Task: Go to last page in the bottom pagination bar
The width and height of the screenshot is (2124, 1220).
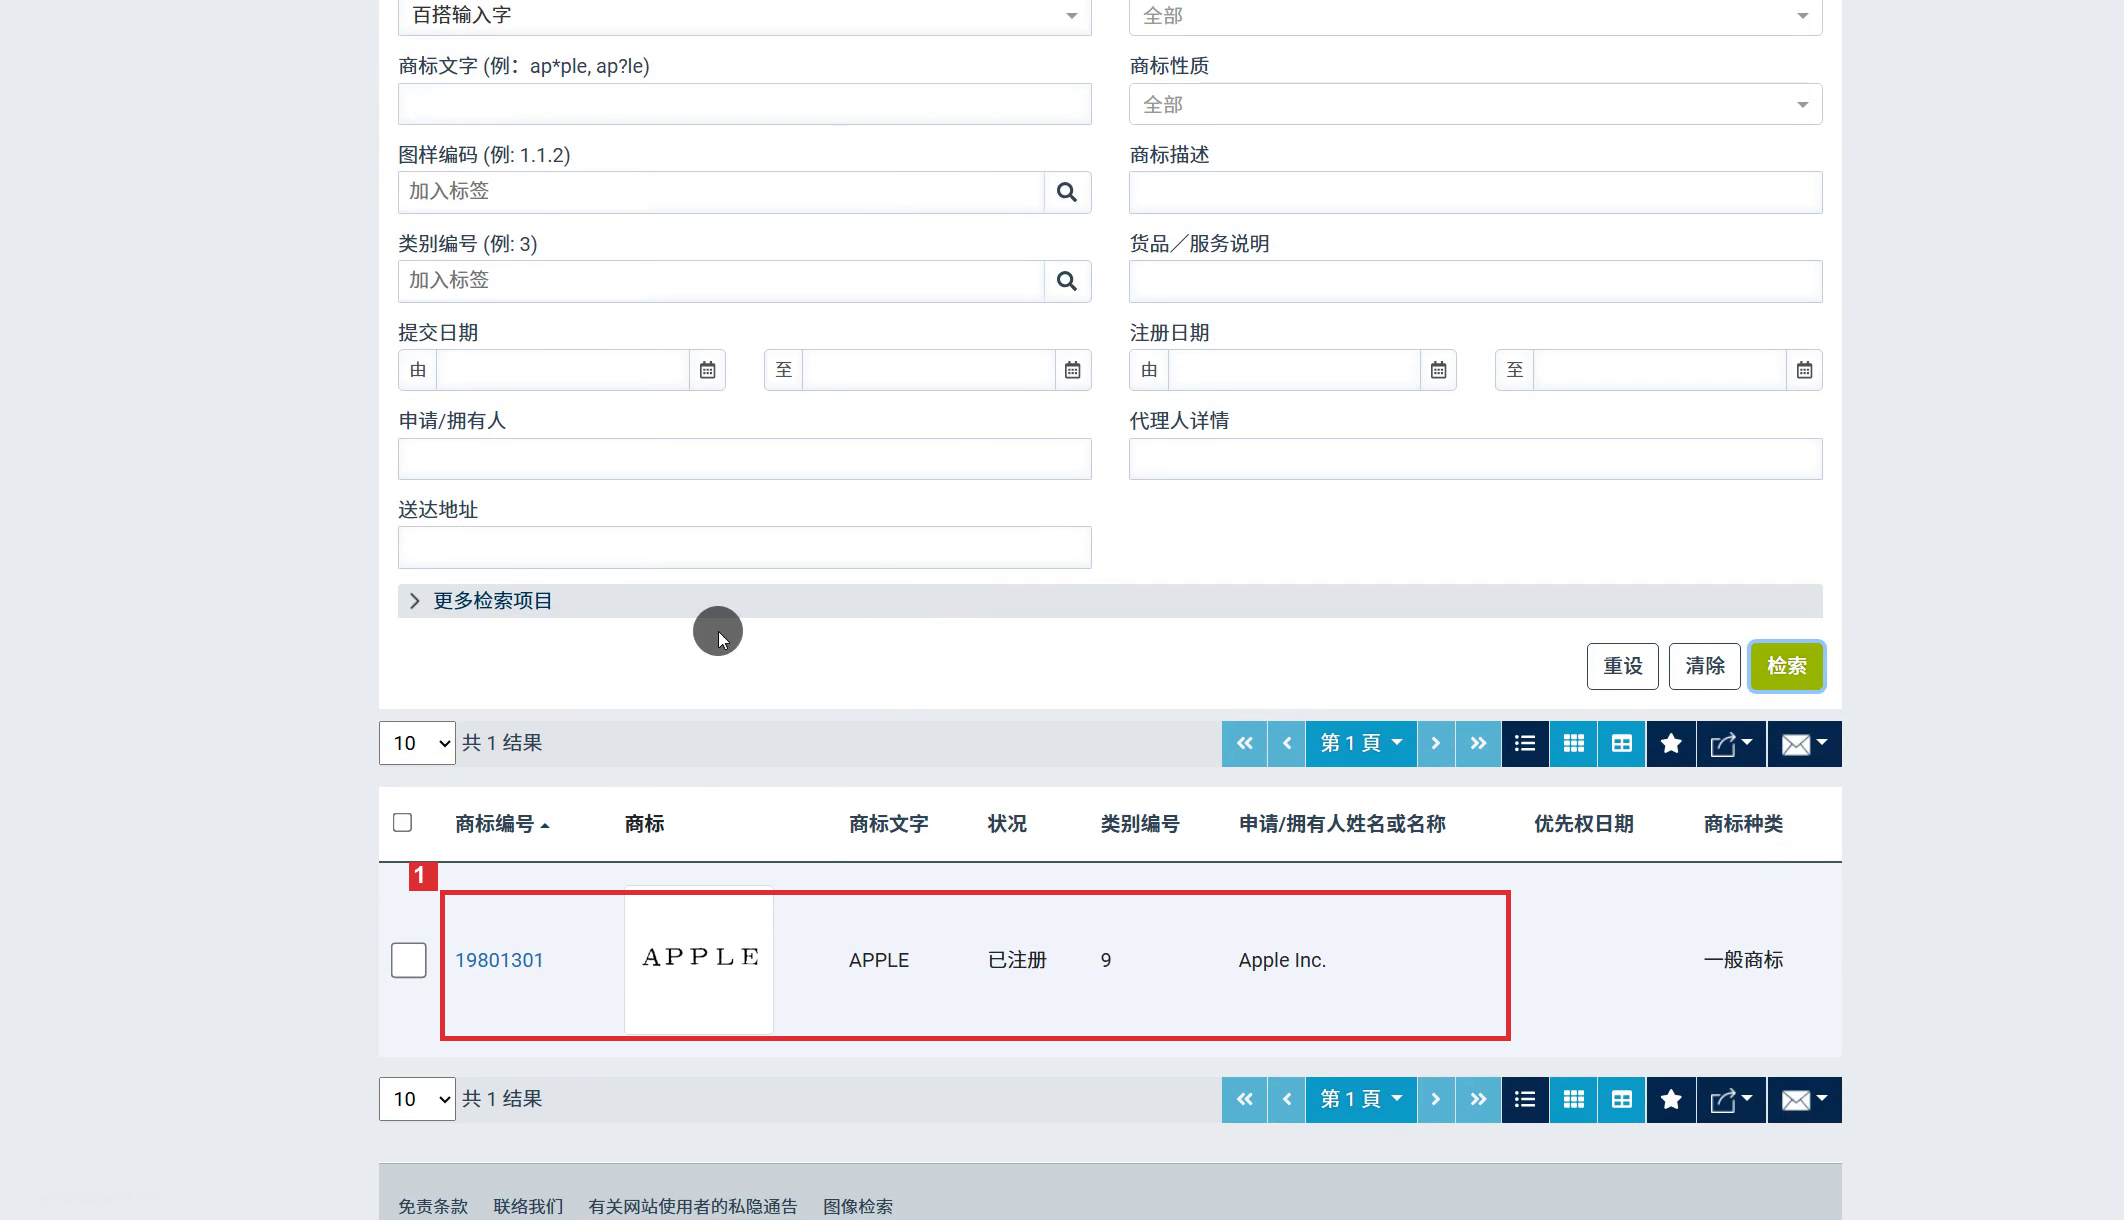Action: 1478,1100
